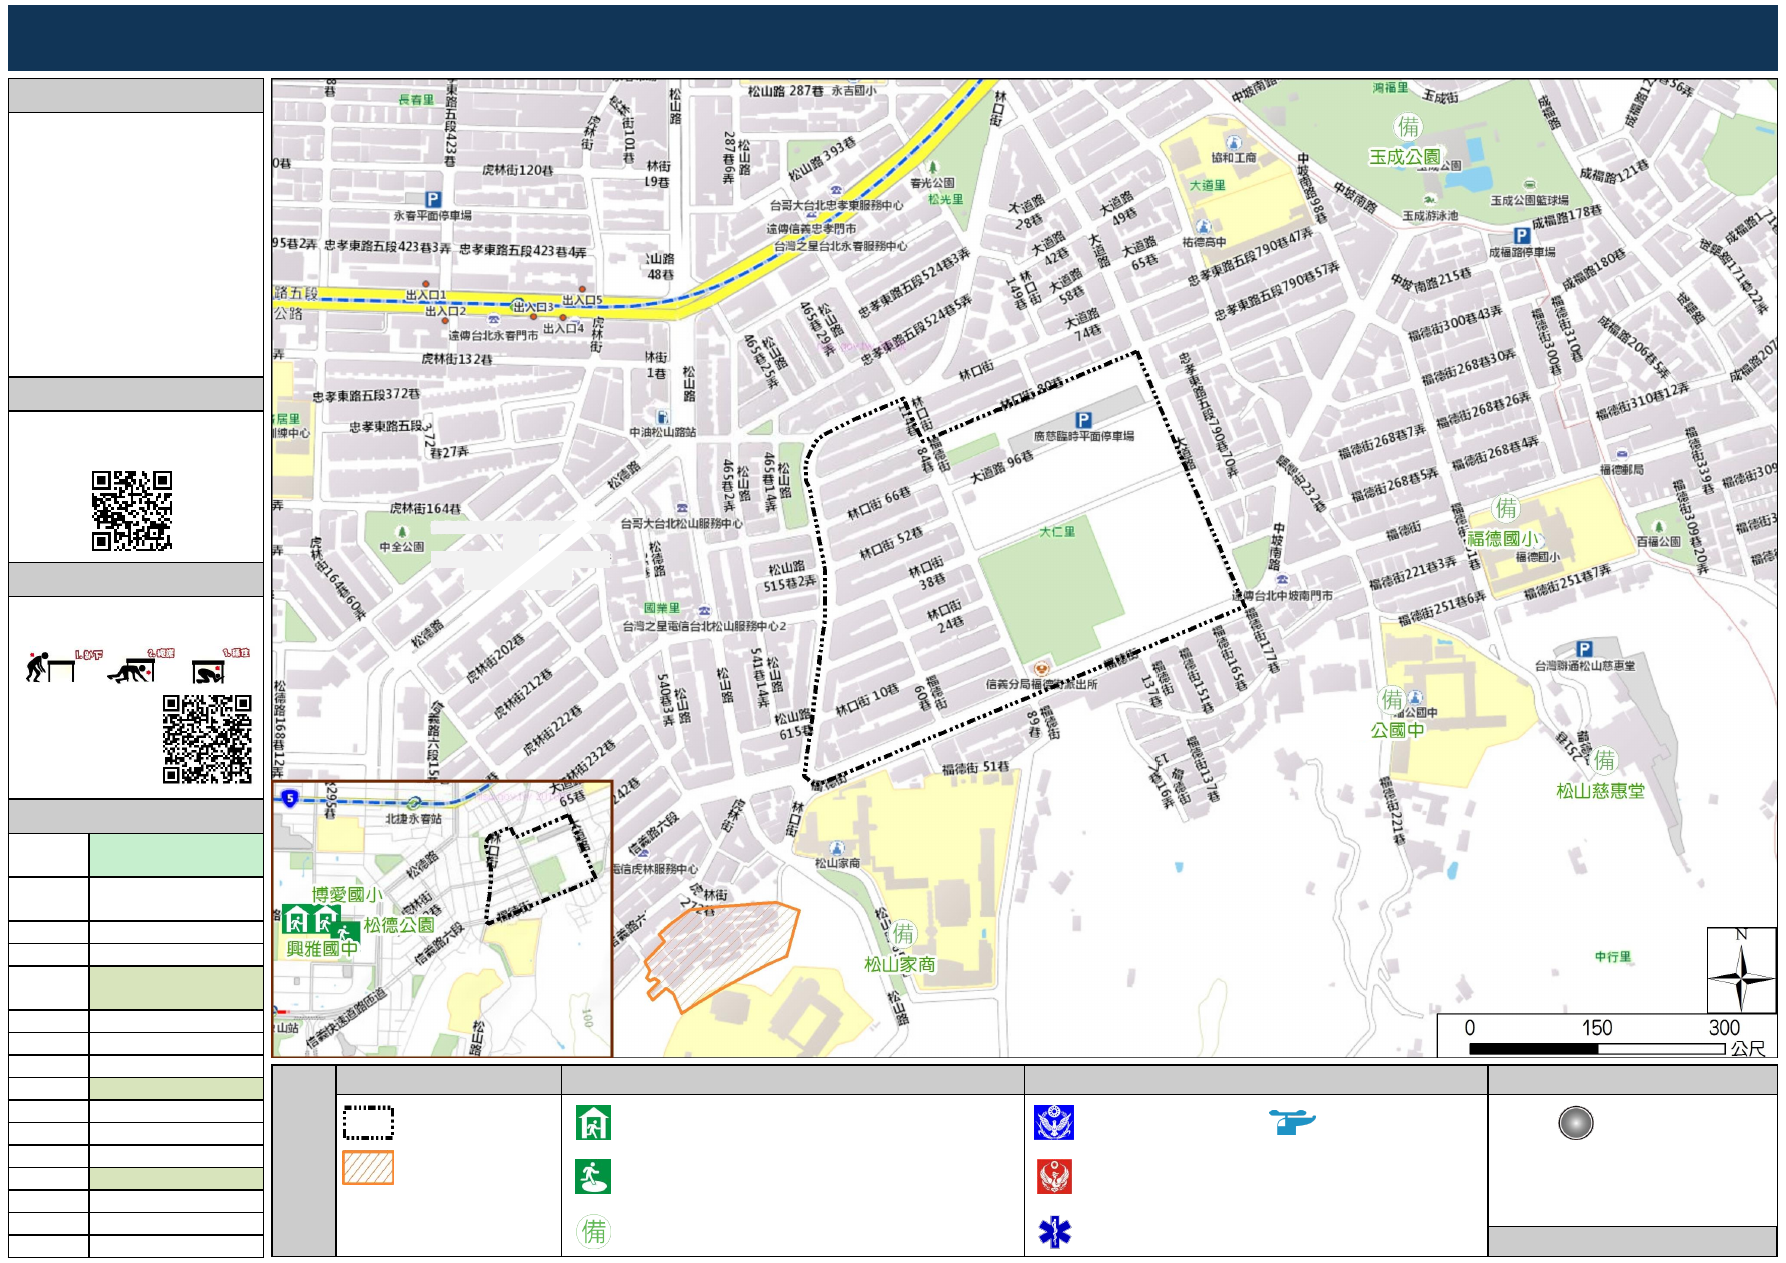Click the 博愛國小 label in the inset map
1786x1263 pixels.
346,895
